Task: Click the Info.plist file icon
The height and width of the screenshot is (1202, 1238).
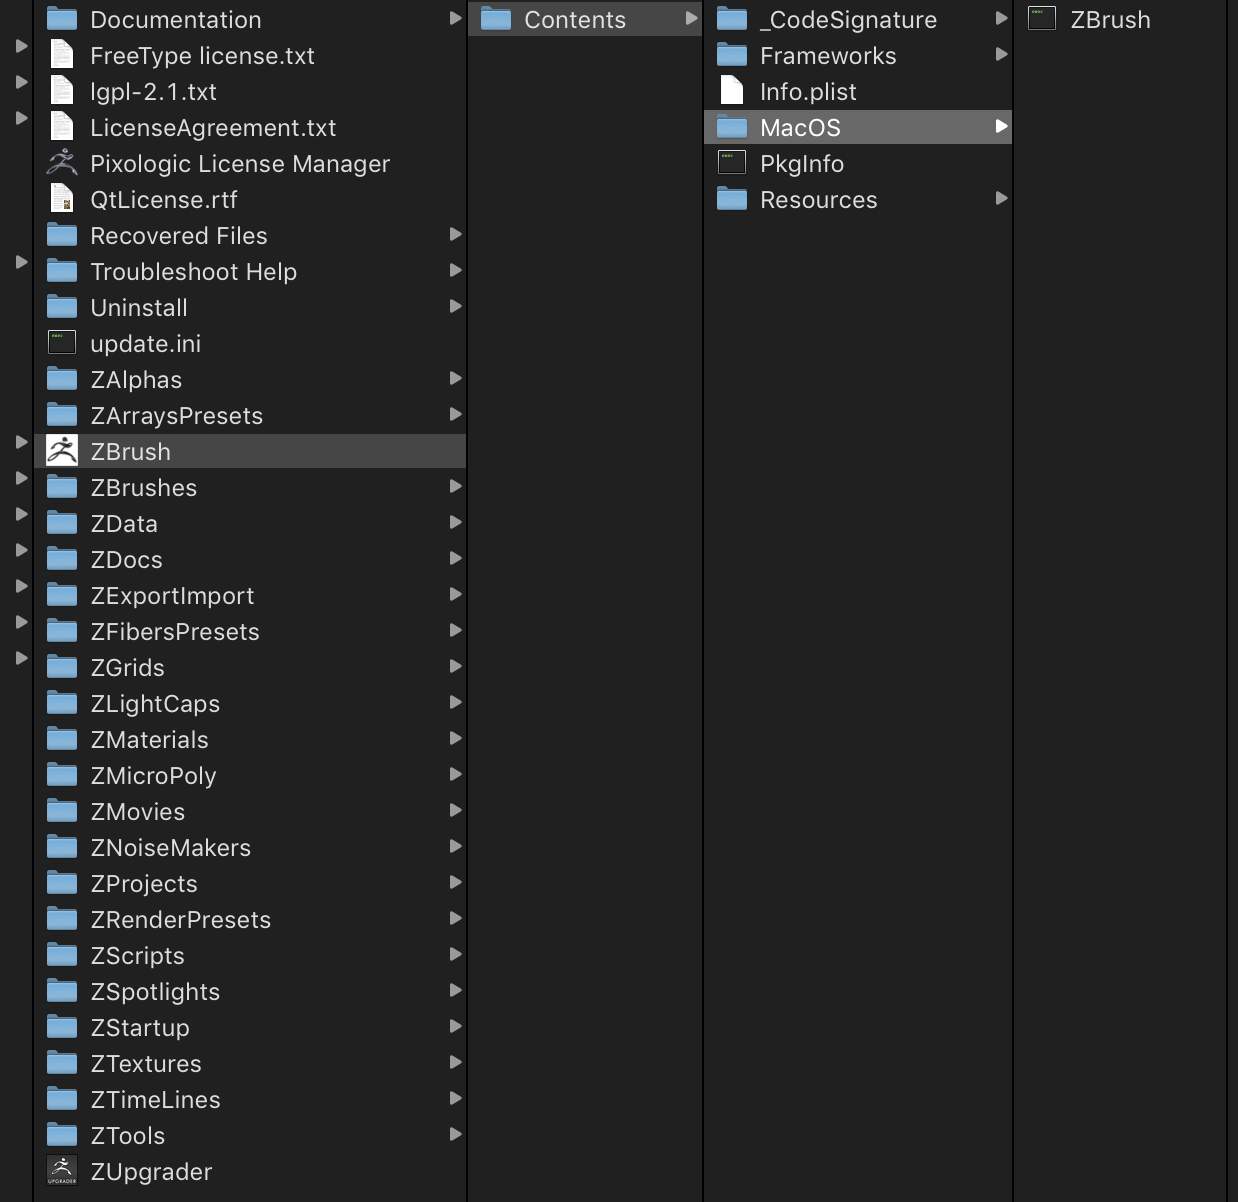Action: point(732,91)
